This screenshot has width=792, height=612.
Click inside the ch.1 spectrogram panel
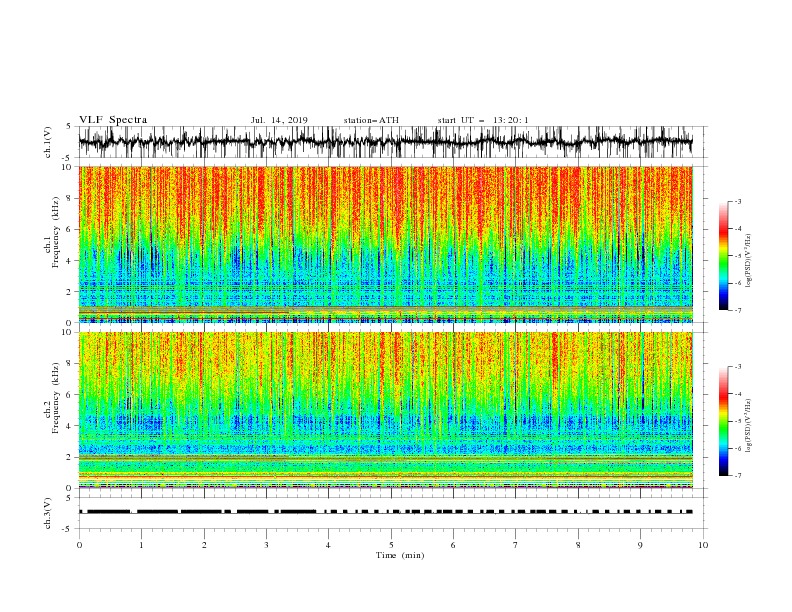click(385, 244)
